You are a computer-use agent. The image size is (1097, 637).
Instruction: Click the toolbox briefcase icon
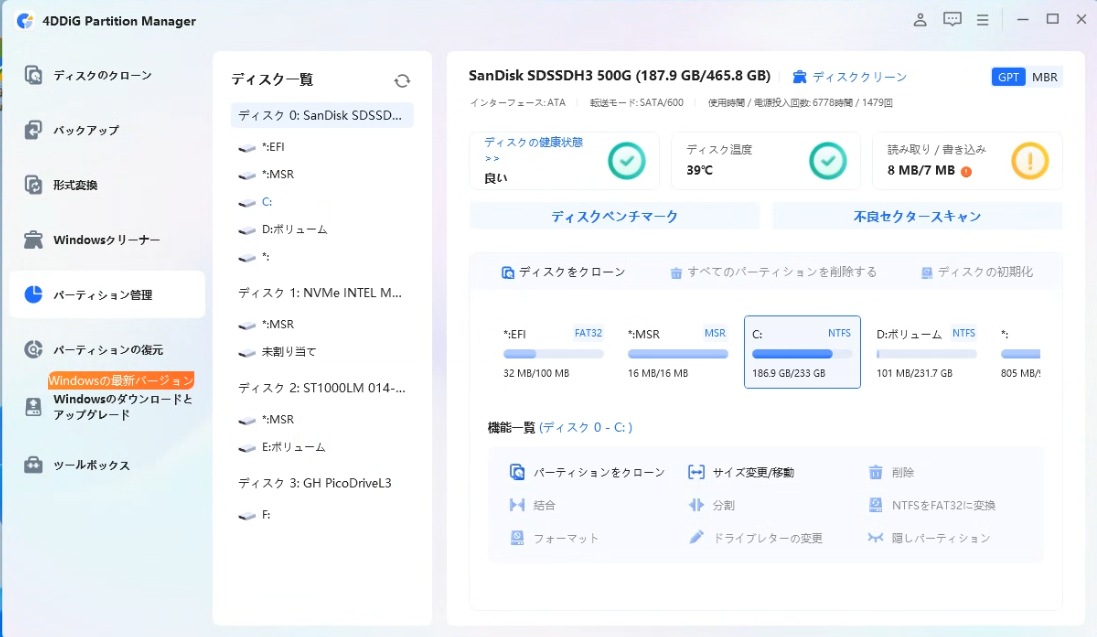tap(33, 466)
